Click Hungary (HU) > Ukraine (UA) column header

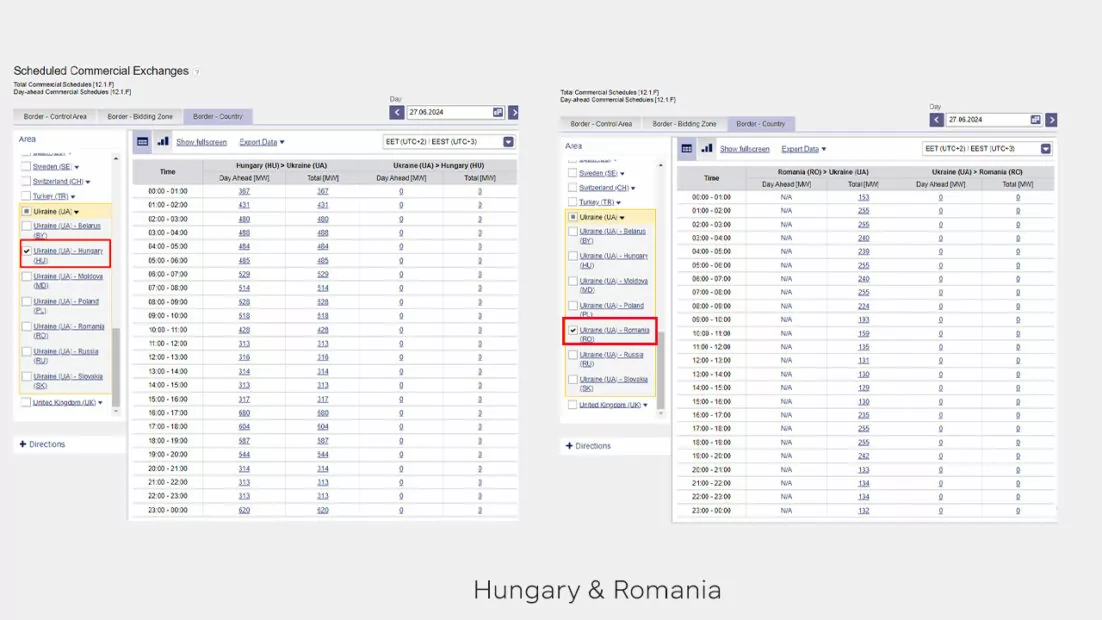tap(282, 166)
